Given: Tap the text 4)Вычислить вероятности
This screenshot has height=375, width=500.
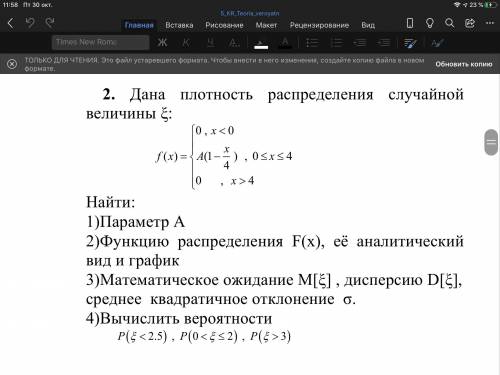Looking at the screenshot, I should pos(179,318).
